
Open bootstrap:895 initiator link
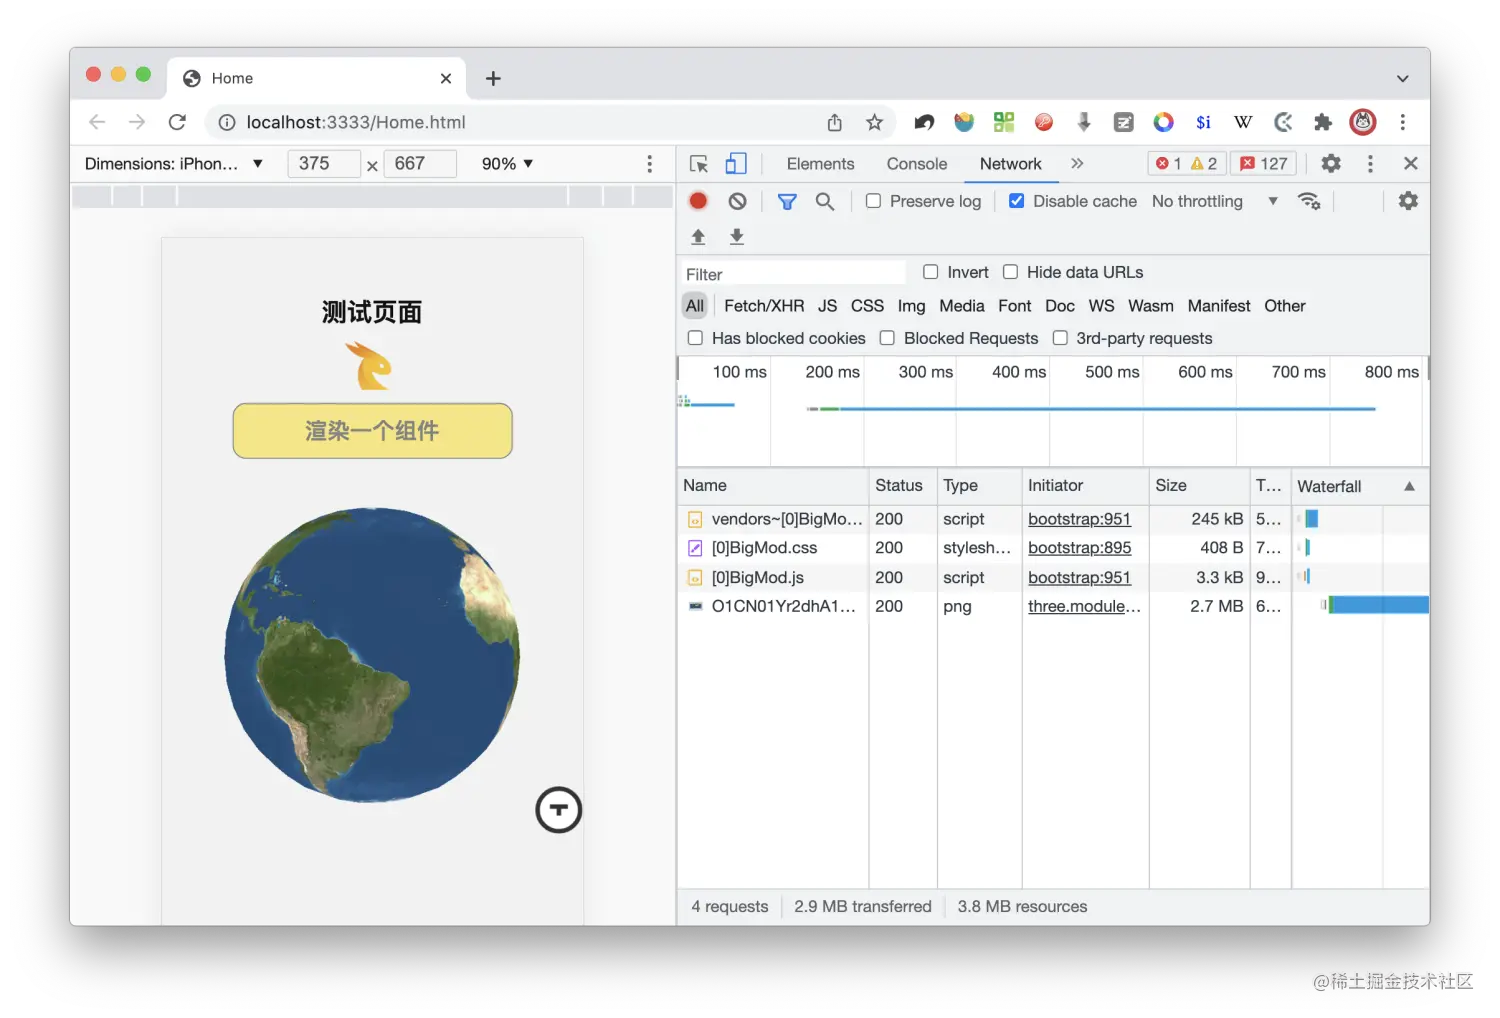tap(1079, 548)
